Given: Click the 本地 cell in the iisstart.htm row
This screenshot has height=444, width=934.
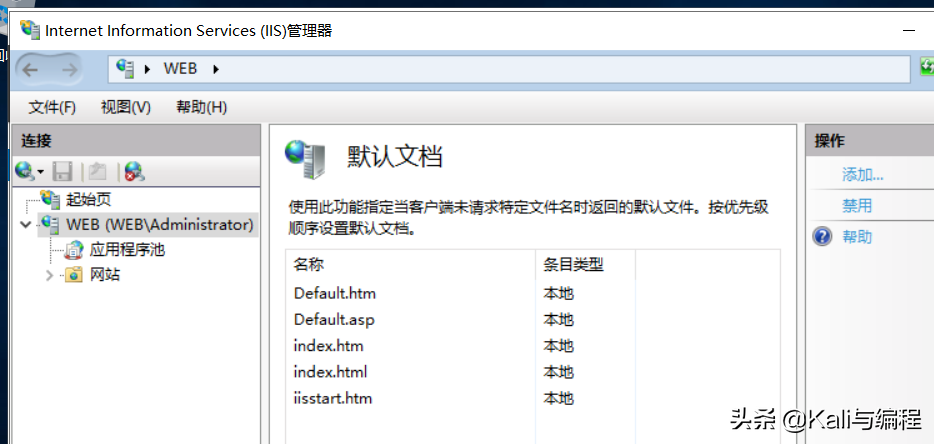Looking at the screenshot, I should tap(558, 398).
